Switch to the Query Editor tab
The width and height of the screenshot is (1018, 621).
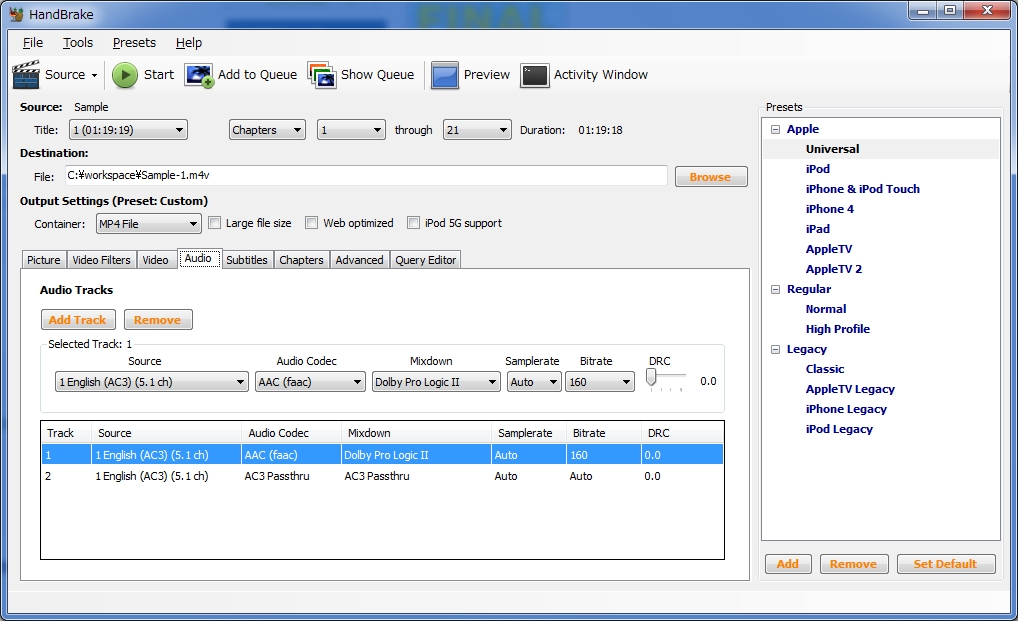(426, 260)
